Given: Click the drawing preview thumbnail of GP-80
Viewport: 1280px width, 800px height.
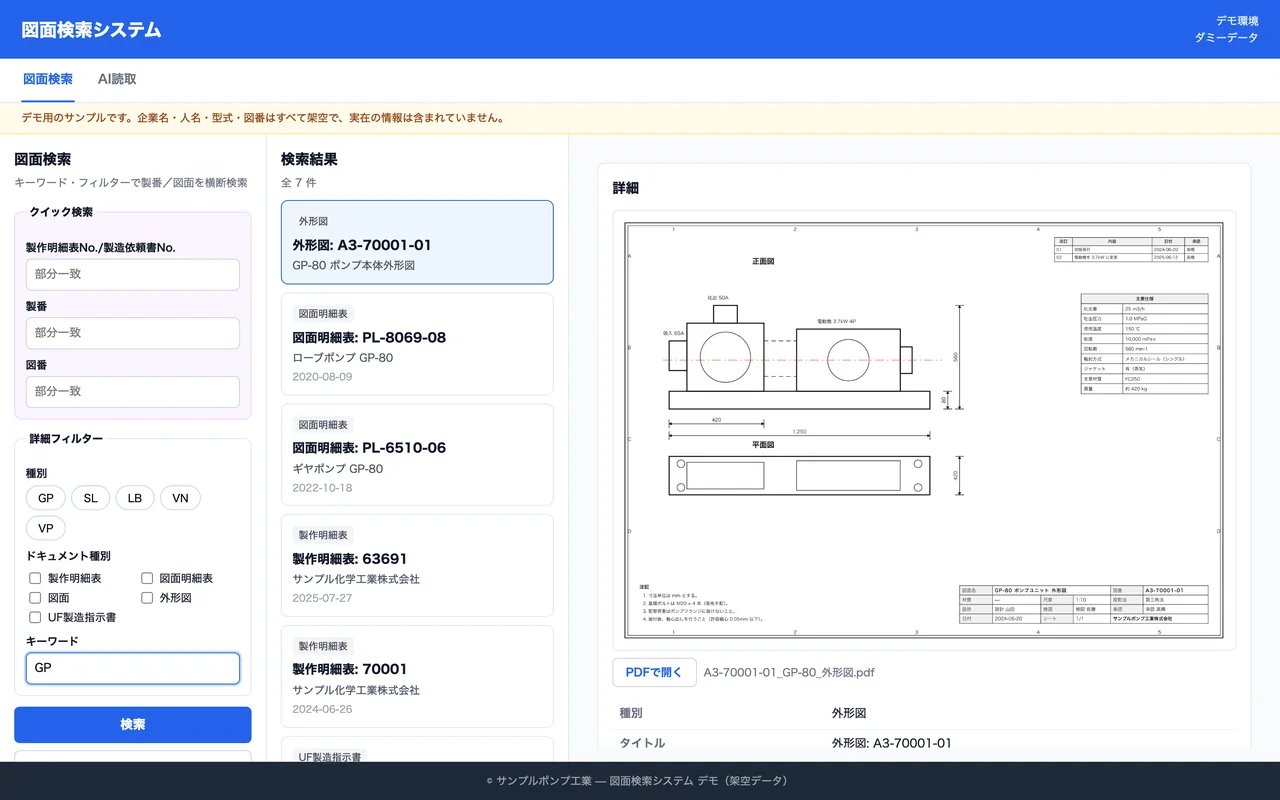Looking at the screenshot, I should (x=924, y=430).
